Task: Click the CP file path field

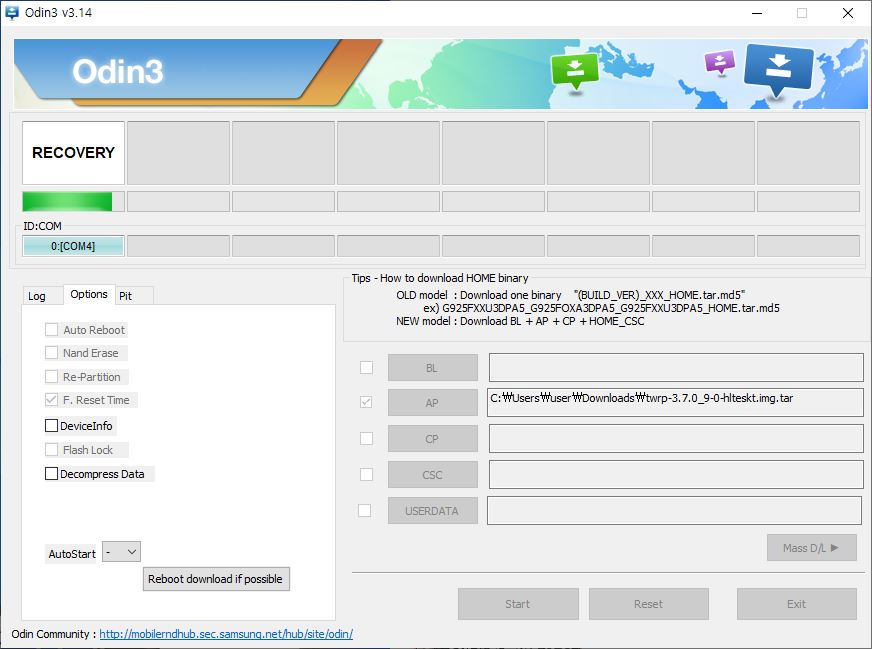Action: [x=676, y=439]
